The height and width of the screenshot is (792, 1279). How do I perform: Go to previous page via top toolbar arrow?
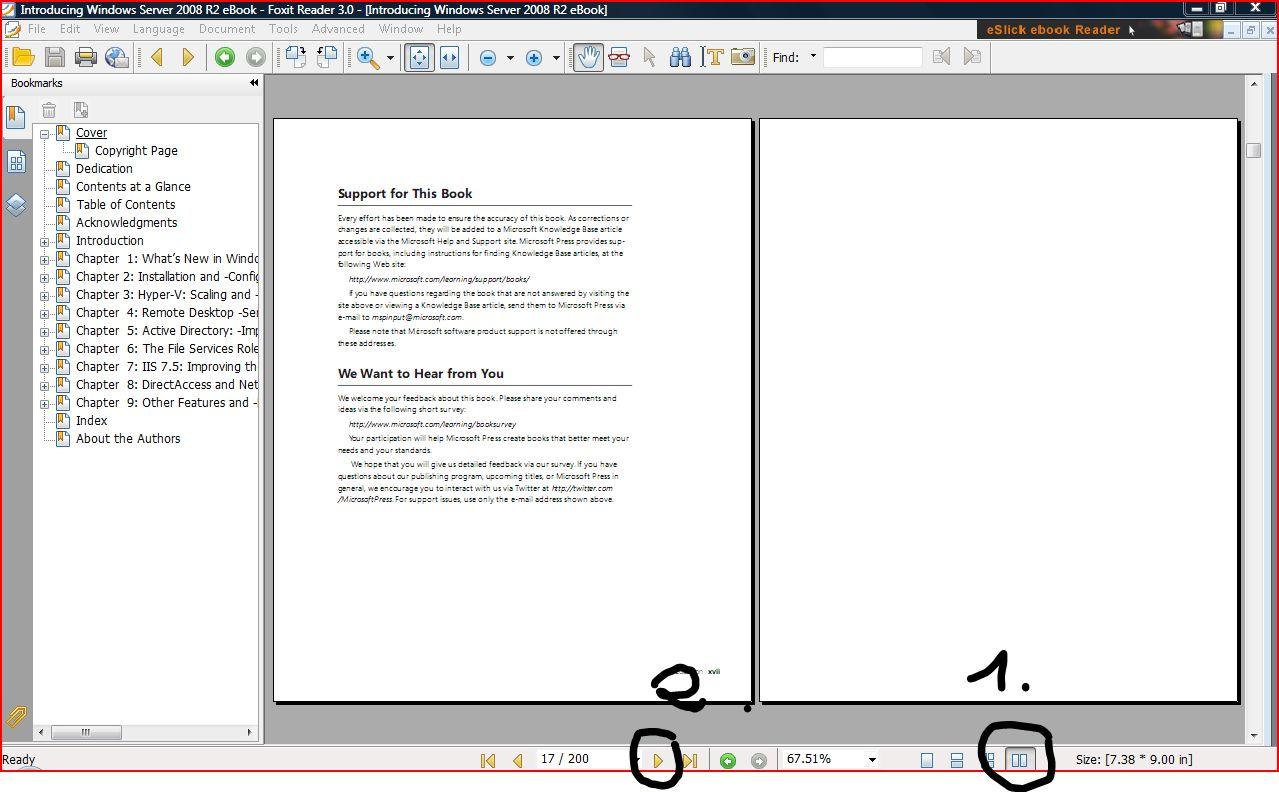(x=157, y=57)
